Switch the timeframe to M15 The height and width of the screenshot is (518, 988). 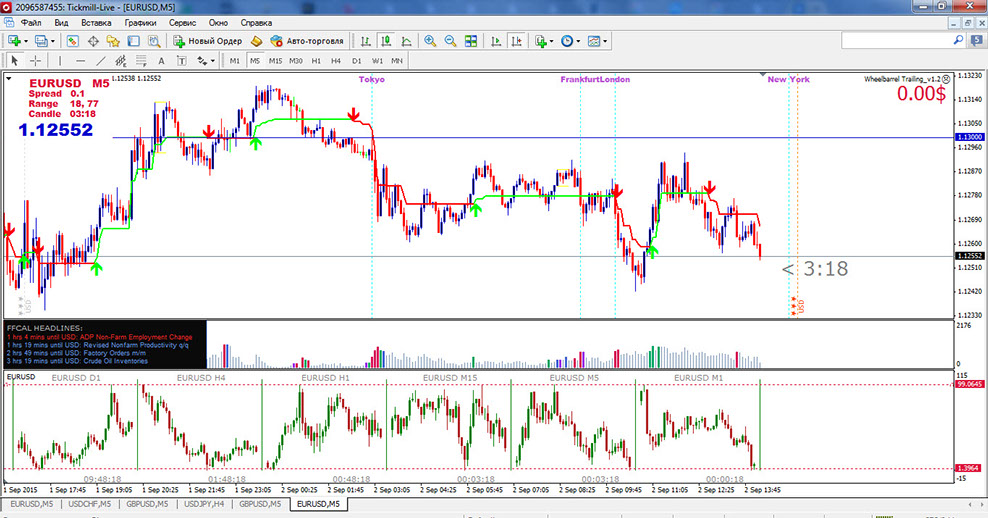pyautogui.click(x=275, y=61)
